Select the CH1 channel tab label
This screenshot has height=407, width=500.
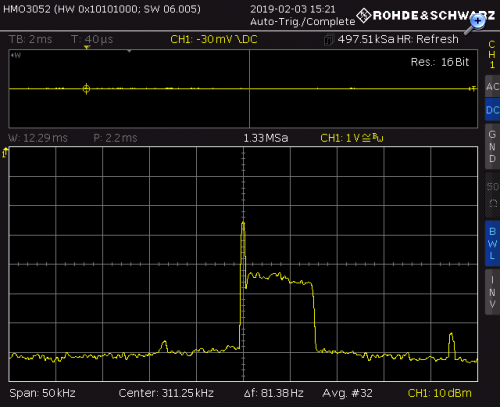492,54
